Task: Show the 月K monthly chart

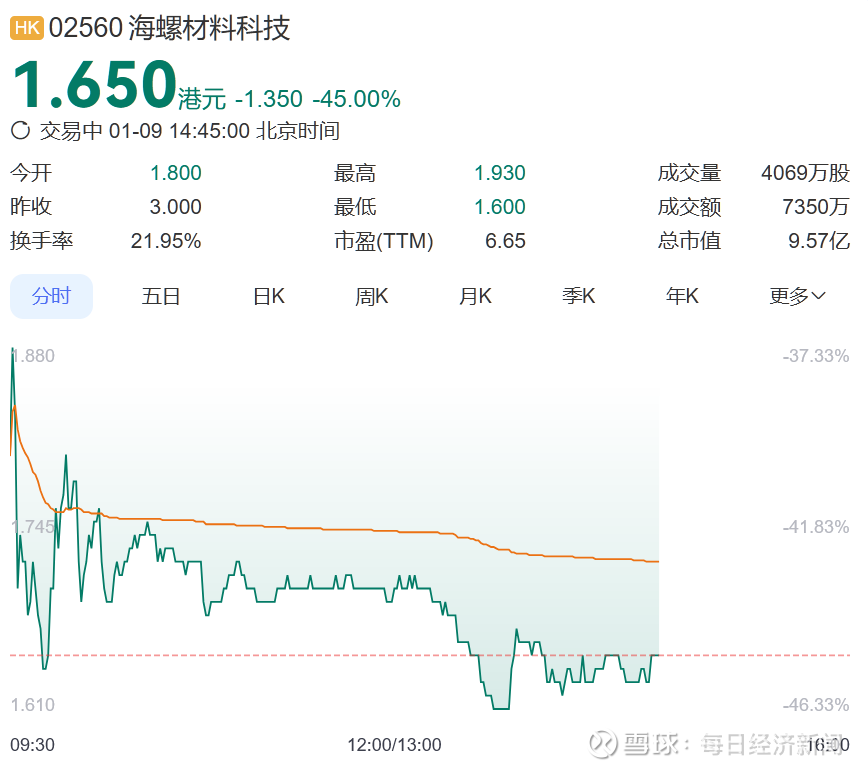Action: coord(475,296)
